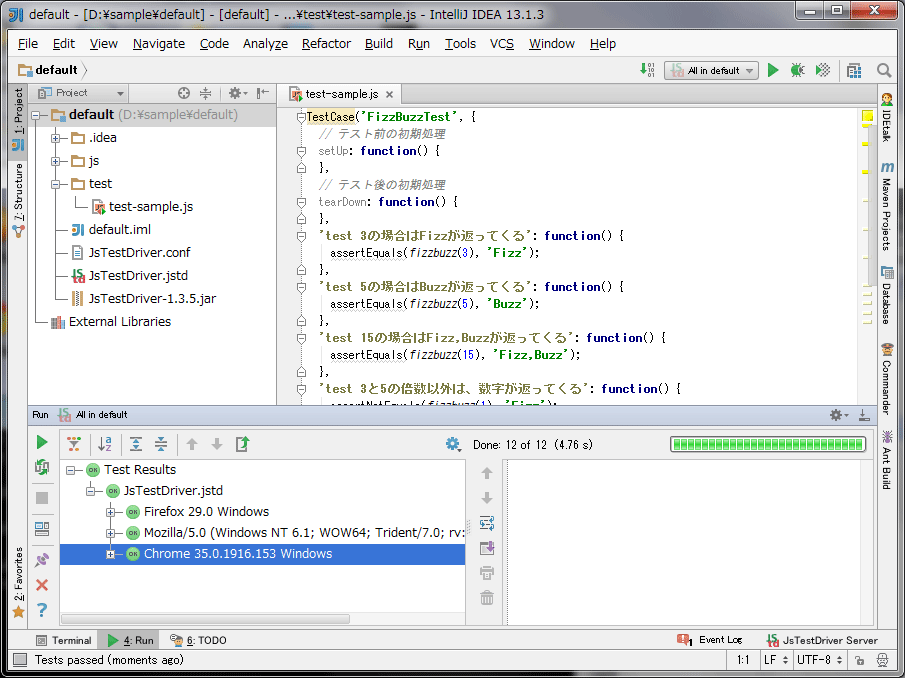Open Run panel settings gear
The width and height of the screenshot is (905, 678).
tap(838, 415)
